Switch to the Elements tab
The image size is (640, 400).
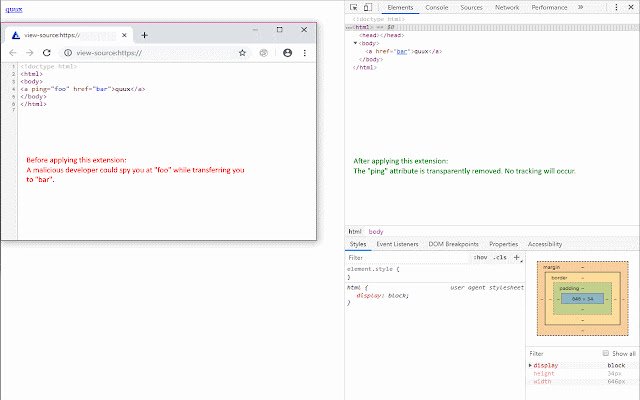[400, 7]
